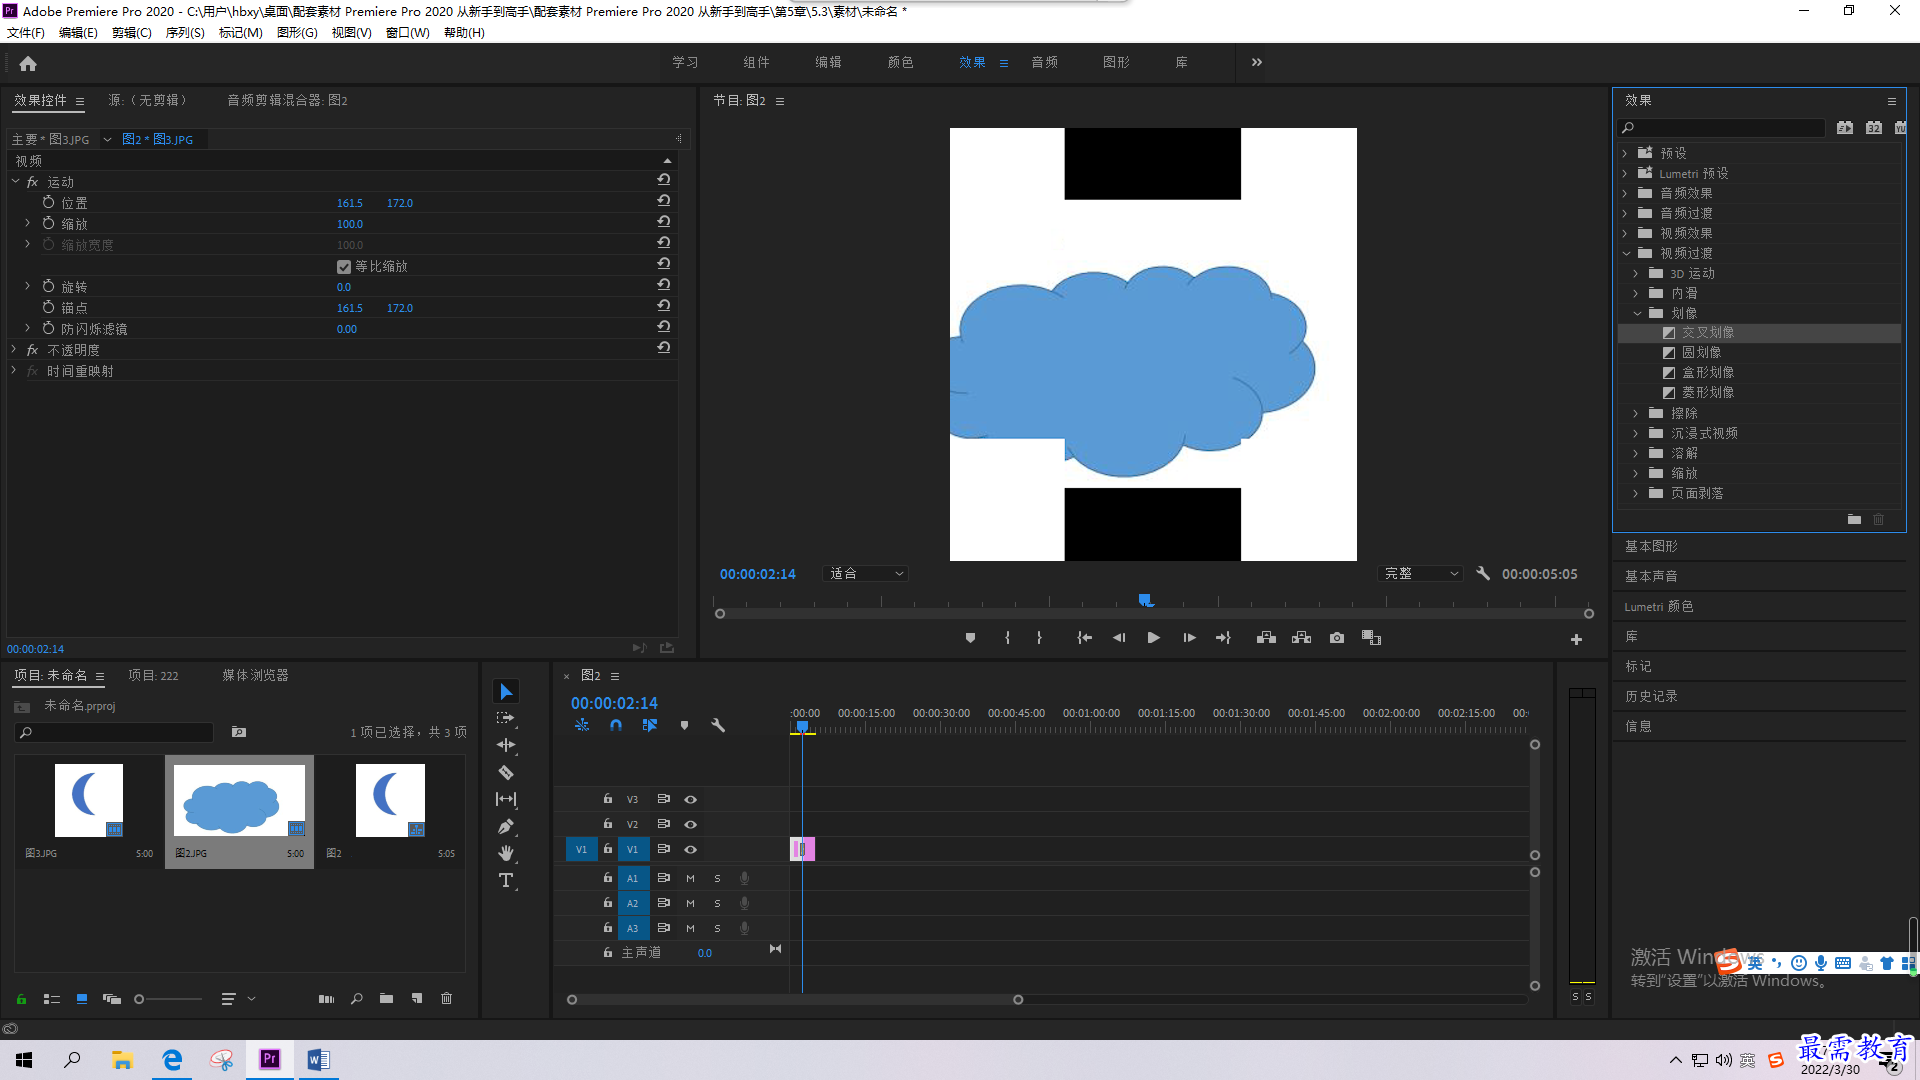Image resolution: width=1920 pixels, height=1080 pixels.
Task: Toggle the Rotation animation stopwatch
Action: [x=48, y=286]
